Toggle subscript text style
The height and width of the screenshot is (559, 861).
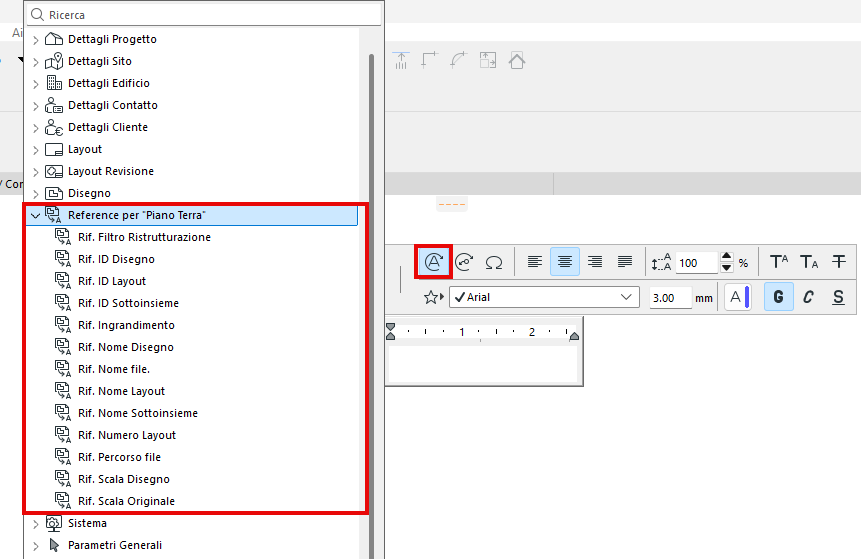(809, 262)
